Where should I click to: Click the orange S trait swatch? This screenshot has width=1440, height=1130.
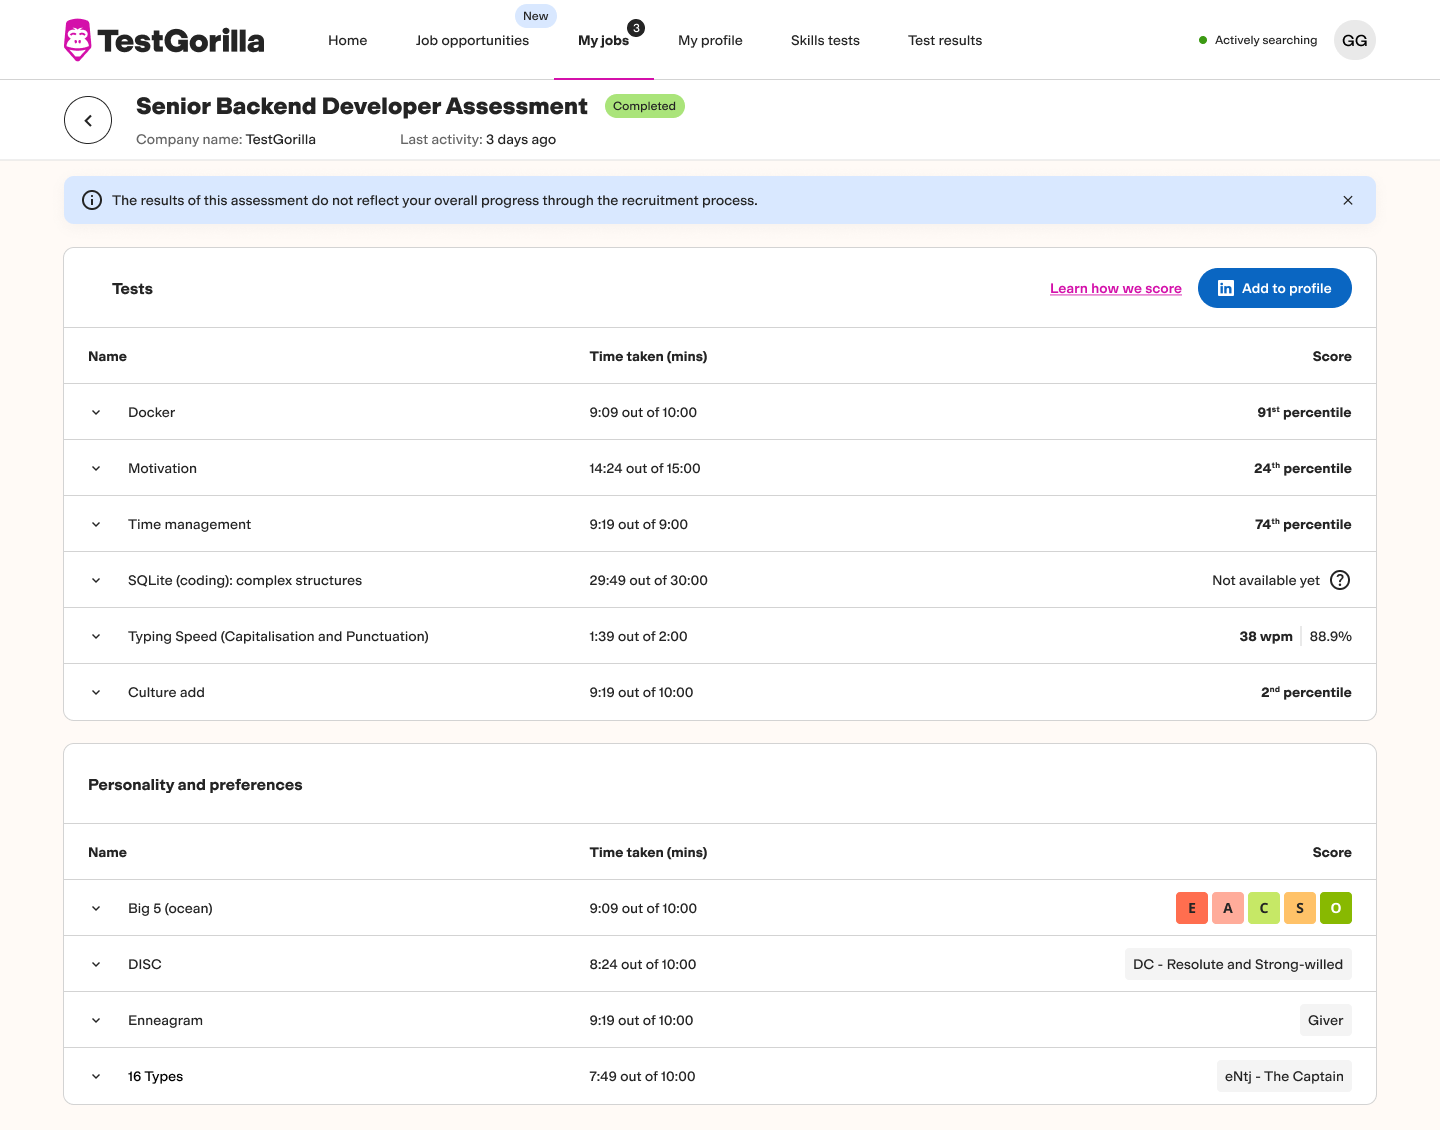click(x=1300, y=908)
